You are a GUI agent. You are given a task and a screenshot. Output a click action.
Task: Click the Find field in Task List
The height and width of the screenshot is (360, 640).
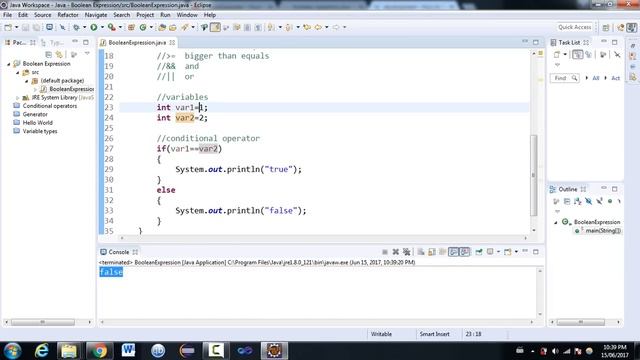click(x=564, y=78)
